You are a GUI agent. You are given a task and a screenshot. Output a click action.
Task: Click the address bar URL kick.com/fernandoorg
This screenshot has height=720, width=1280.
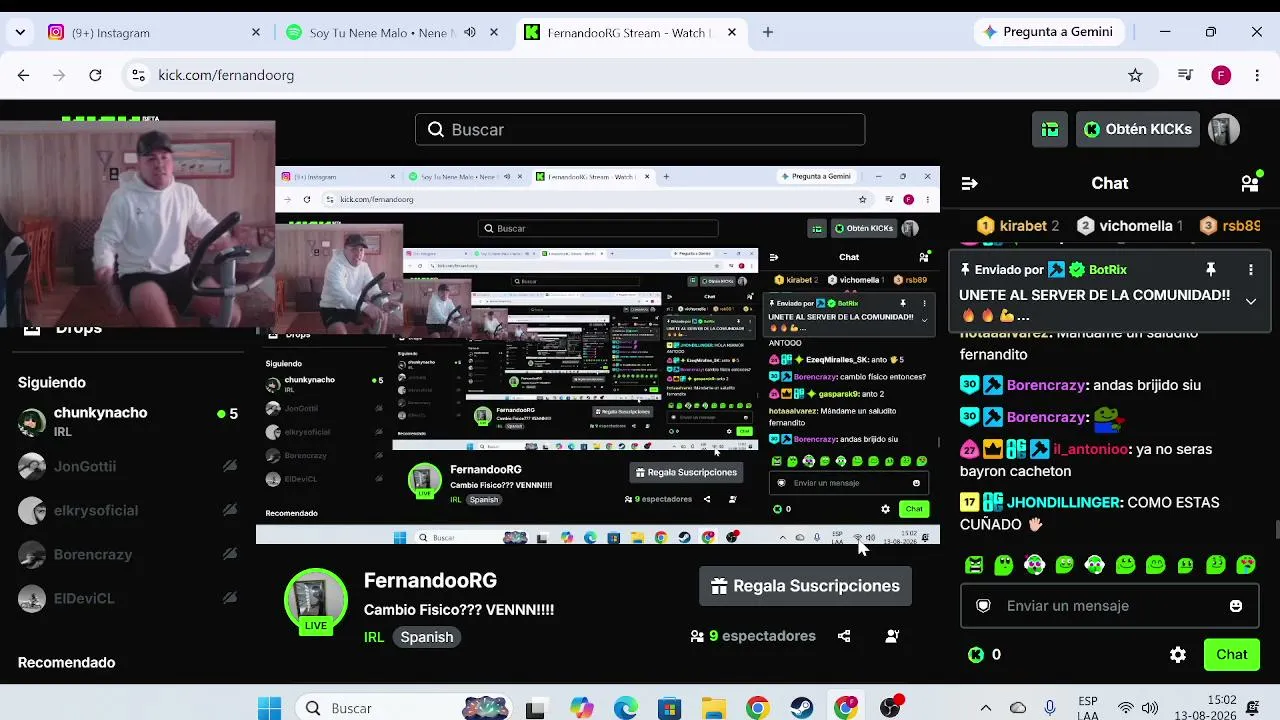click(x=226, y=75)
